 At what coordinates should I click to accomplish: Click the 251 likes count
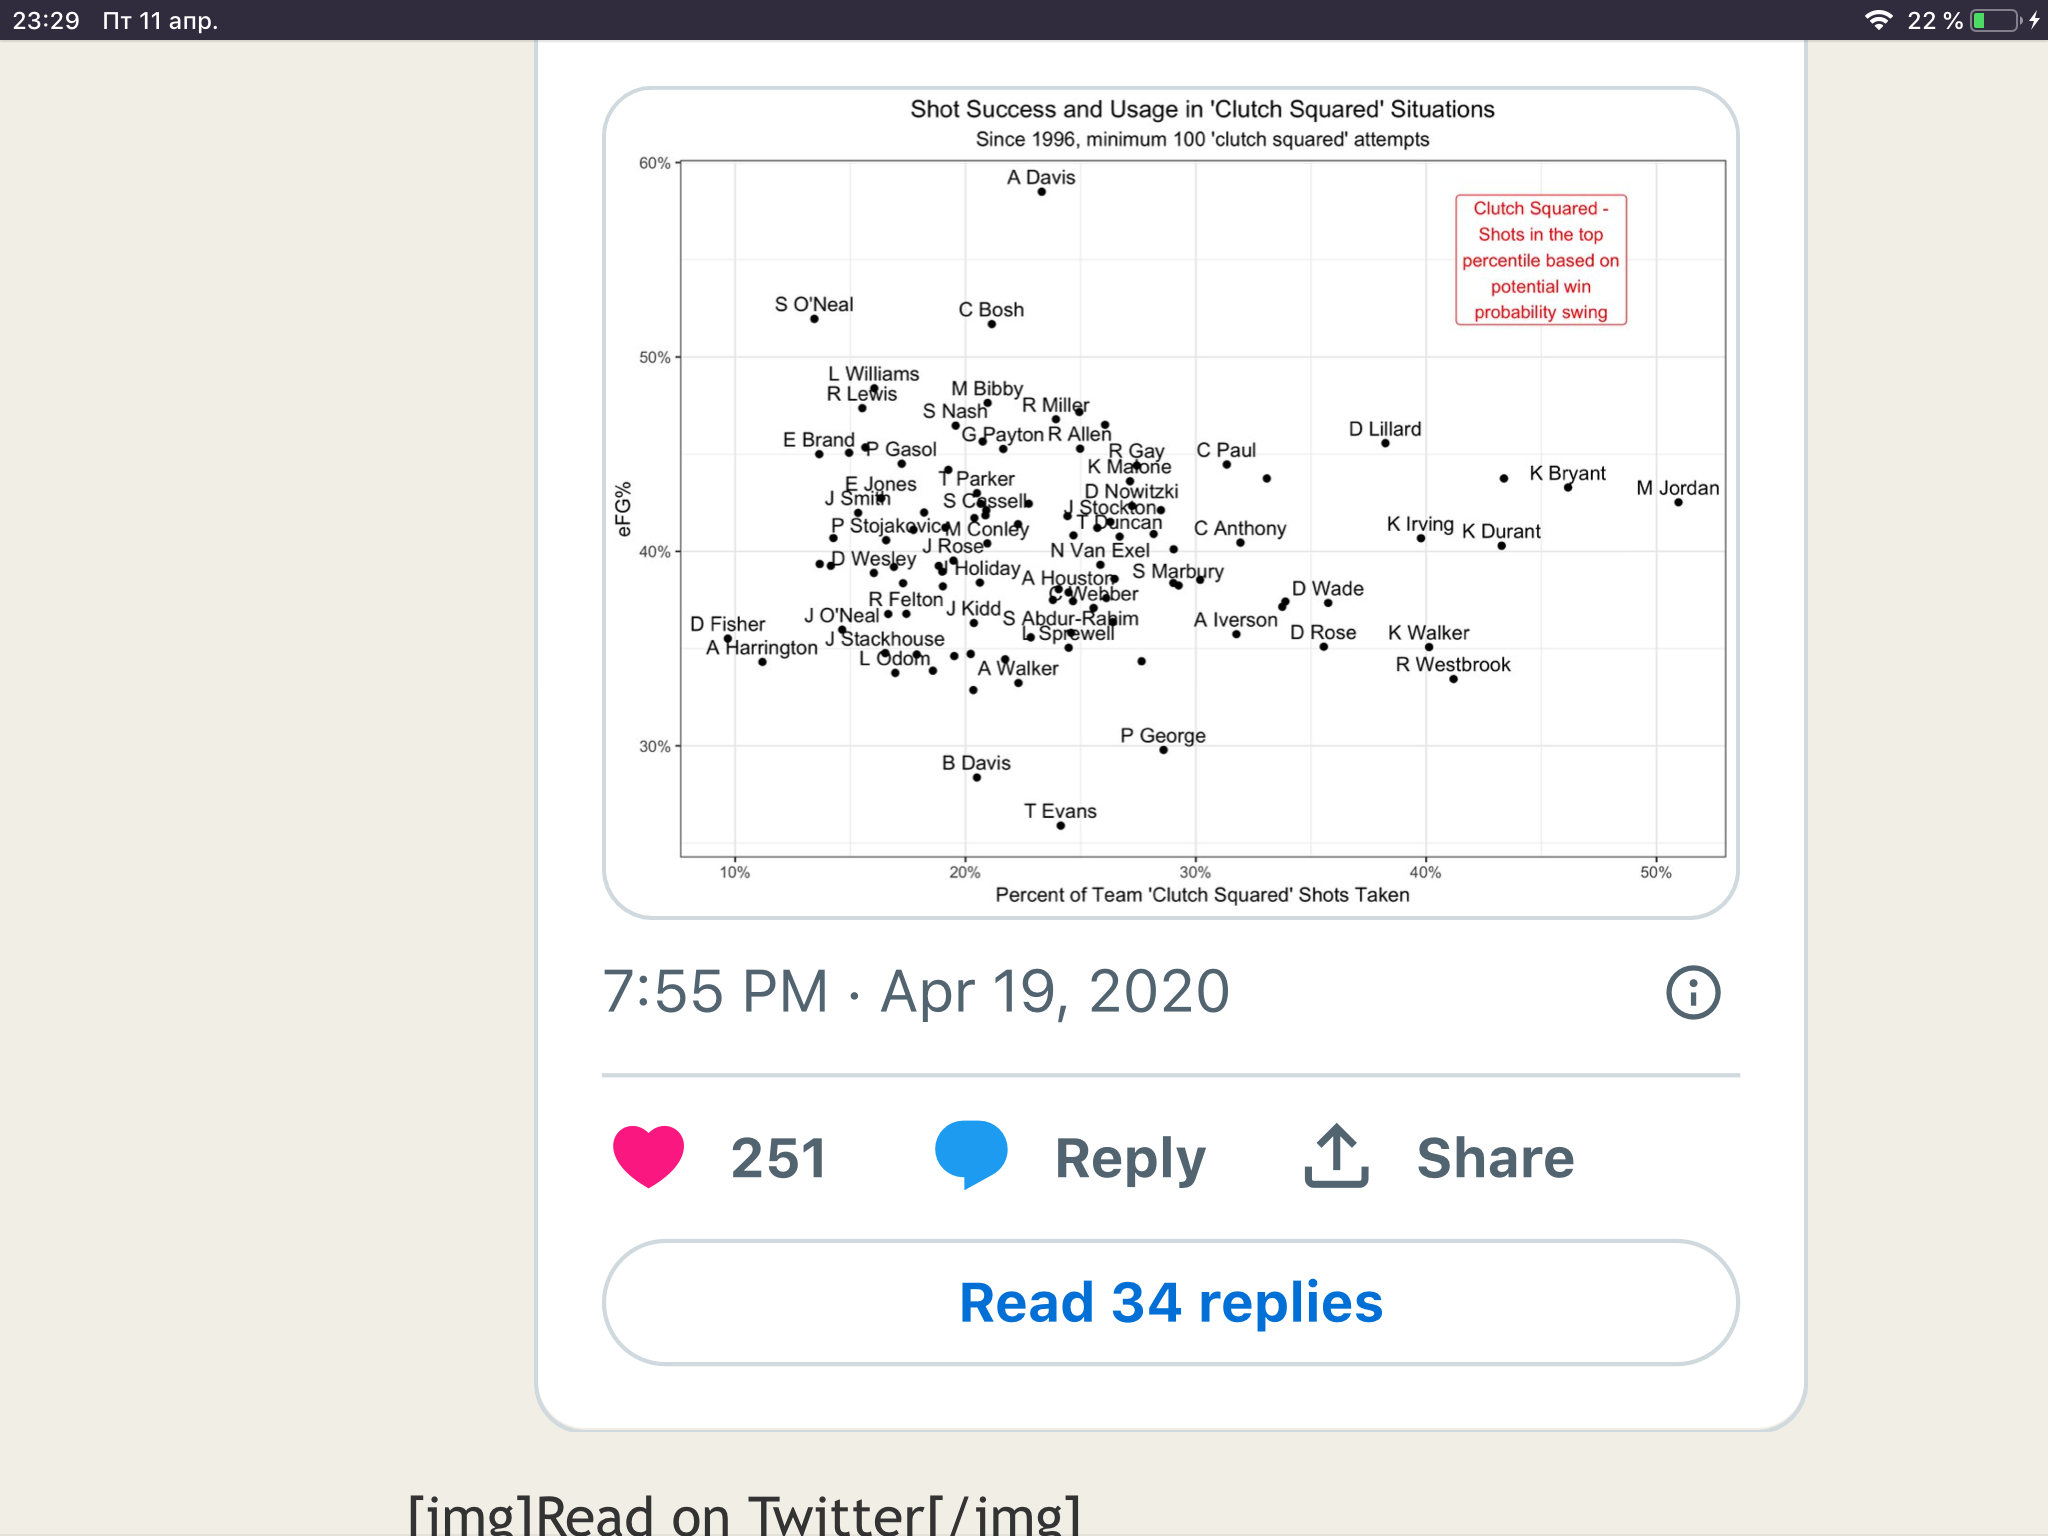pyautogui.click(x=778, y=1158)
